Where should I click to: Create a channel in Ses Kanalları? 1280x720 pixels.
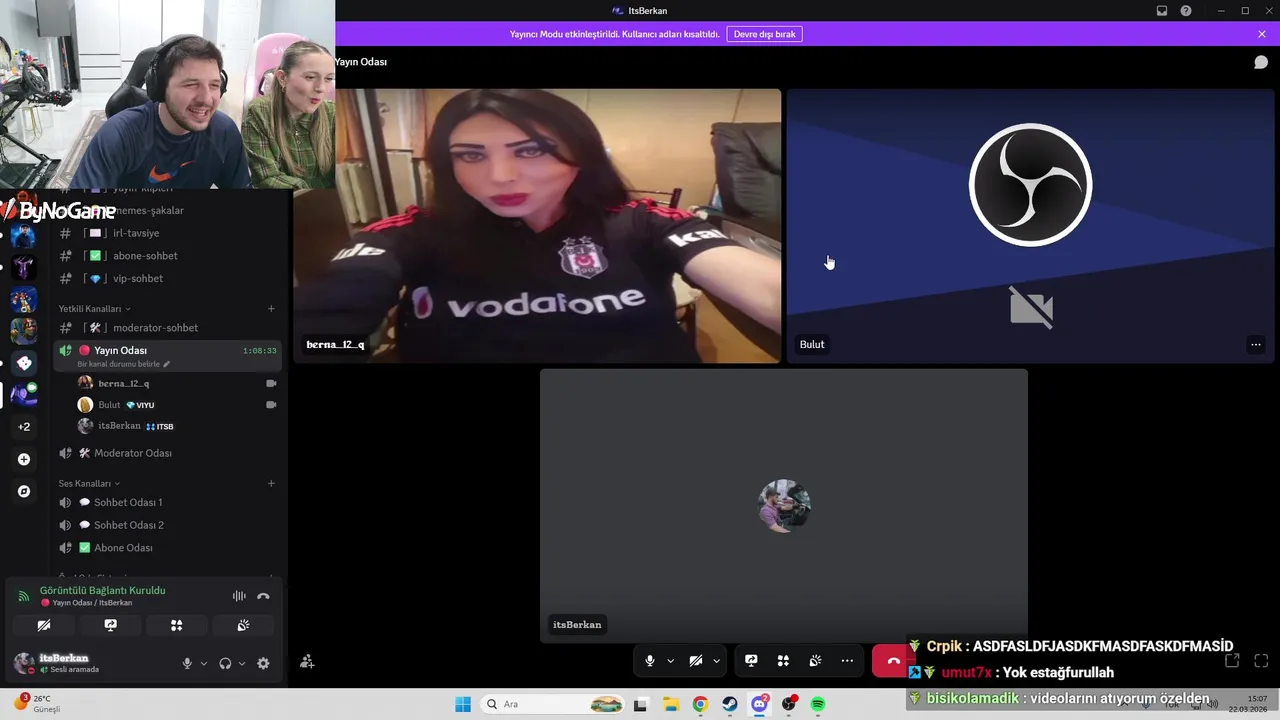pos(271,484)
